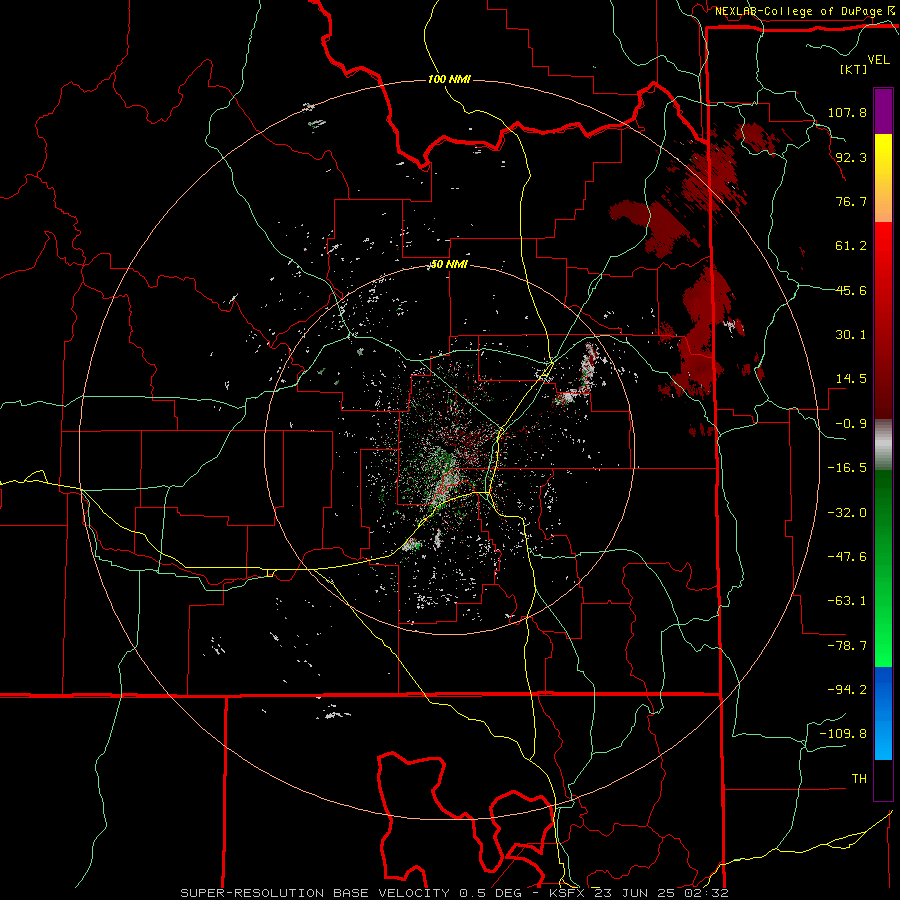Click the [KT] units label
Image resolution: width=900 pixels, height=900 pixels.
pyautogui.click(x=853, y=69)
